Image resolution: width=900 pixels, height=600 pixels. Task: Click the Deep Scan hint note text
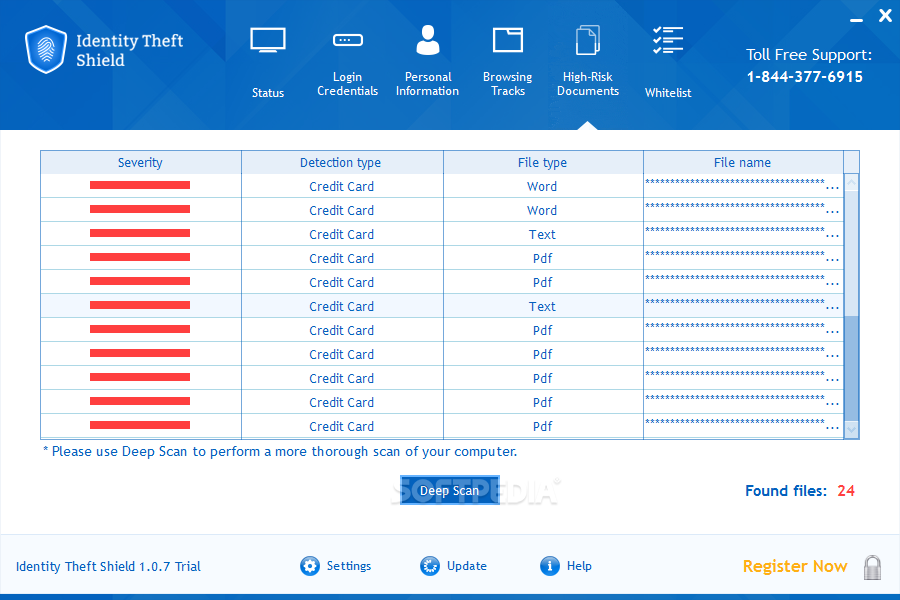(x=280, y=452)
